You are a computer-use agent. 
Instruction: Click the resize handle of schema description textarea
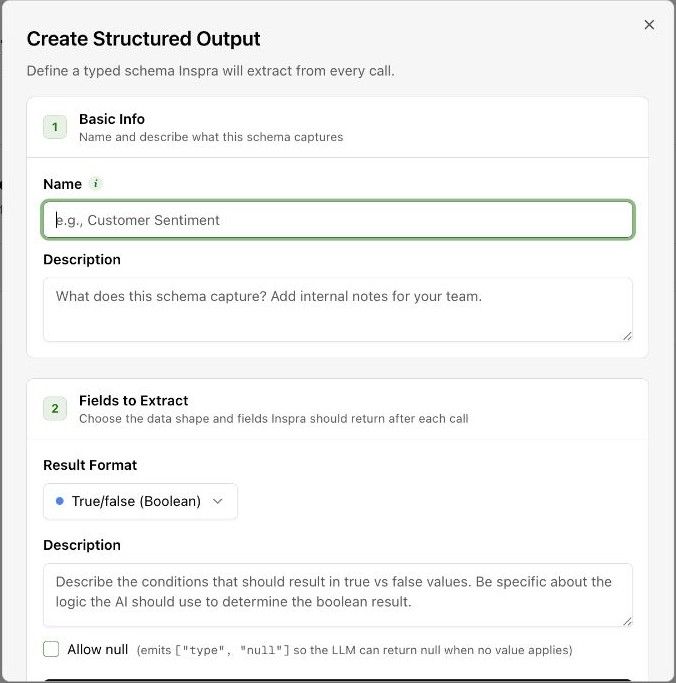tap(627, 336)
